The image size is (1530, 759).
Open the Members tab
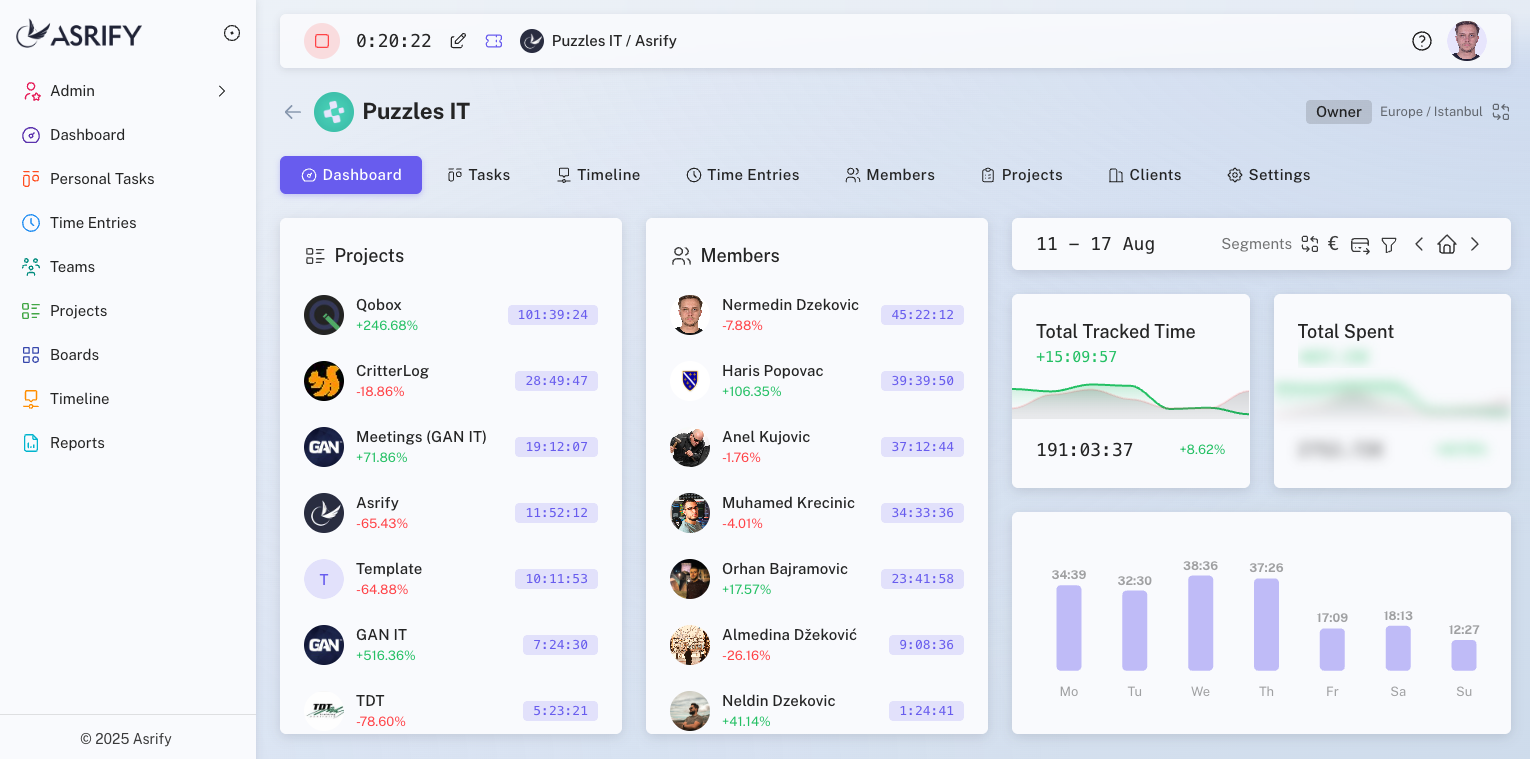pyautogui.click(x=890, y=175)
